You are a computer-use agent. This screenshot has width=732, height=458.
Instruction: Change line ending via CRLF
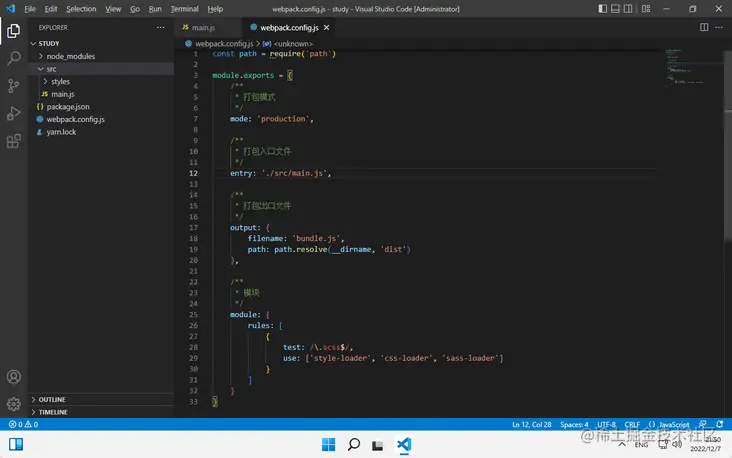(632, 424)
